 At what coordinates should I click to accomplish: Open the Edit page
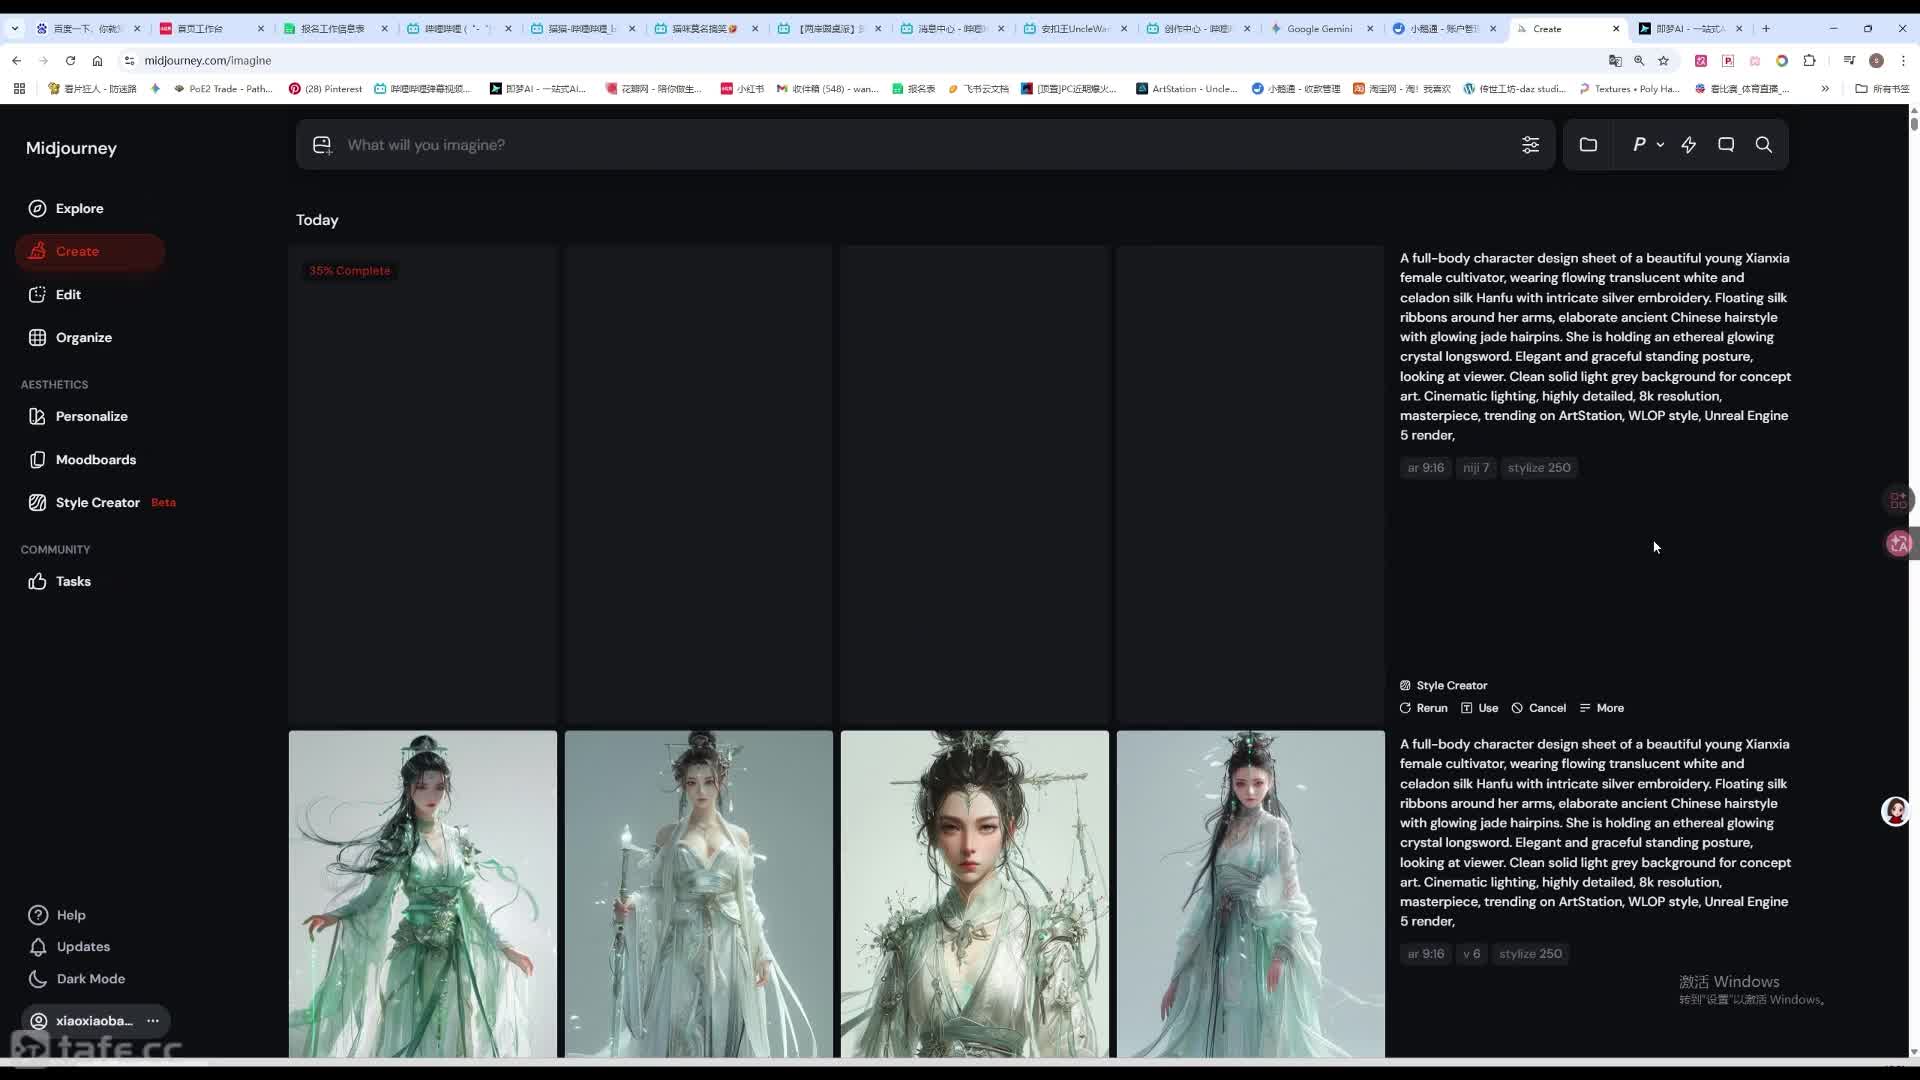56,294
